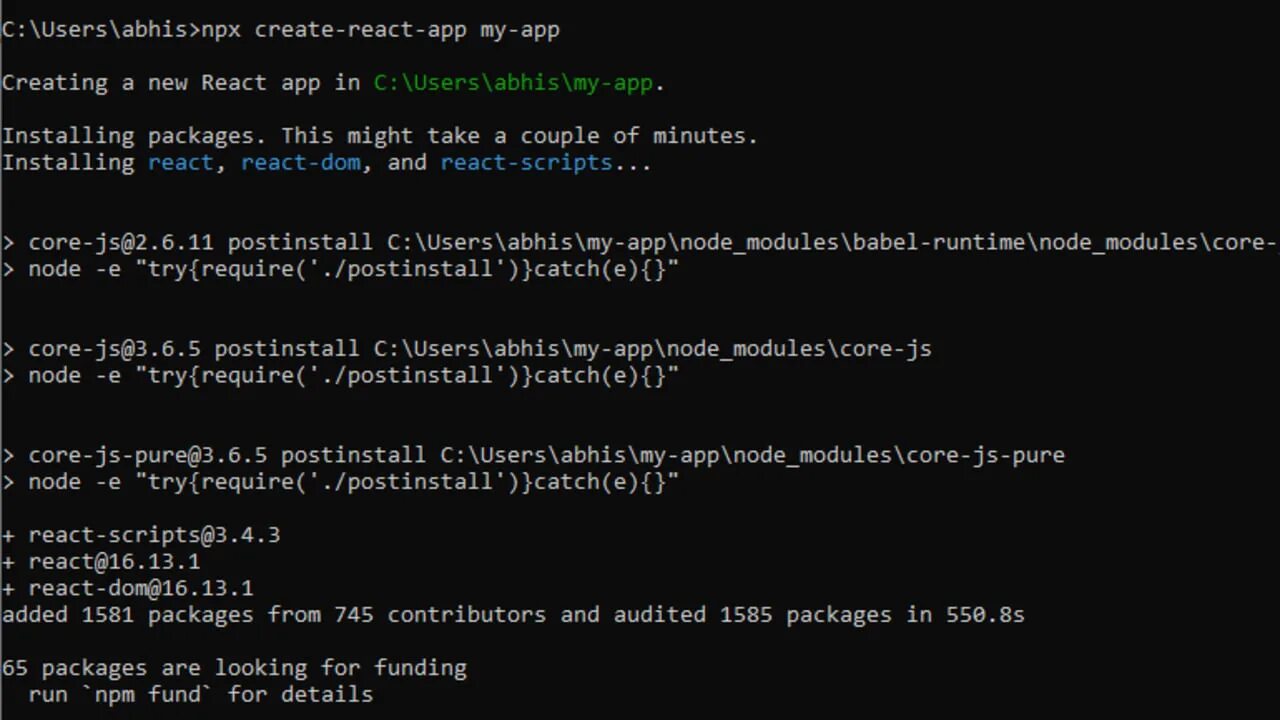1280x720 pixels.
Task: Click the command 'npx create-react-app my-app'
Action: tap(381, 30)
